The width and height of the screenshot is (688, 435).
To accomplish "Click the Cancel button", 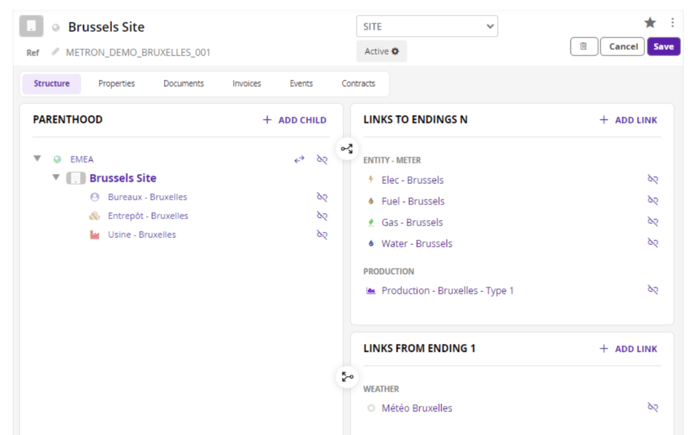I will pyautogui.click(x=623, y=47).
